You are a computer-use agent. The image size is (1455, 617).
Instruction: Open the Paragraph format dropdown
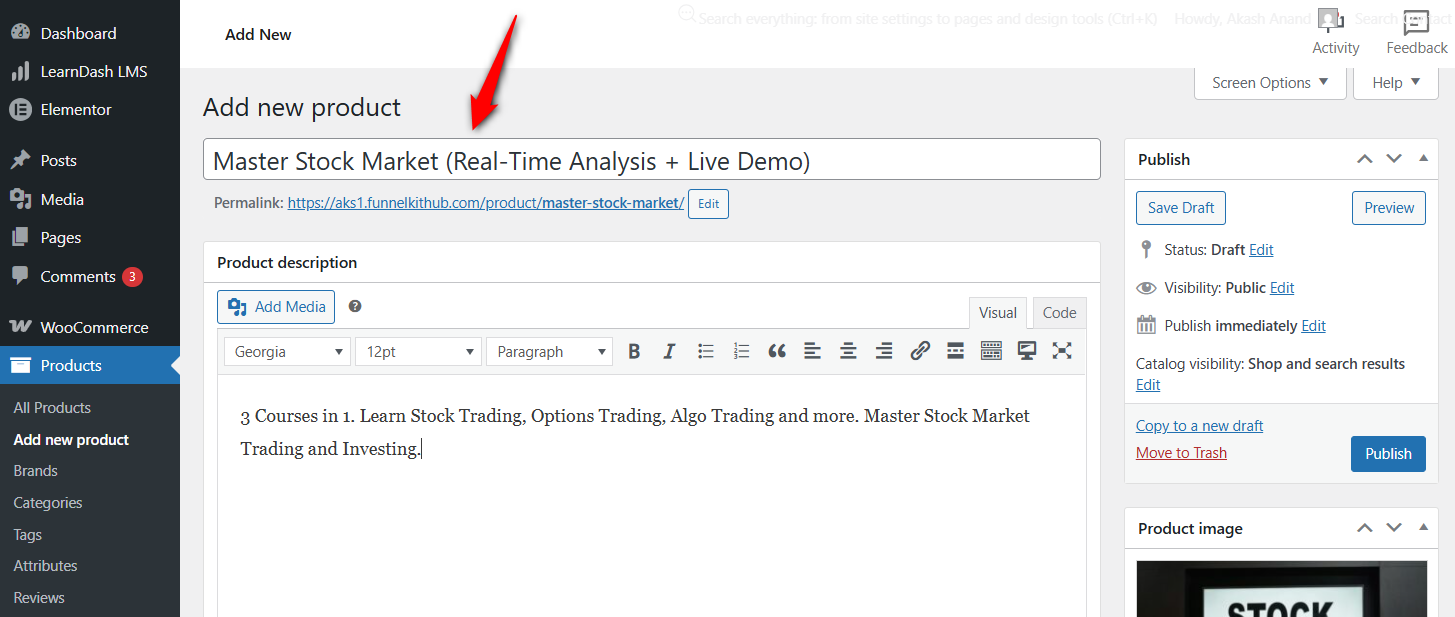(549, 352)
